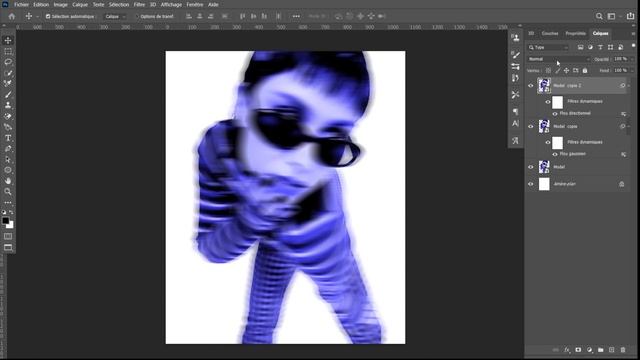
Task: Pick the Clone Stamp tool in toolbox
Action: [x=8, y=105]
